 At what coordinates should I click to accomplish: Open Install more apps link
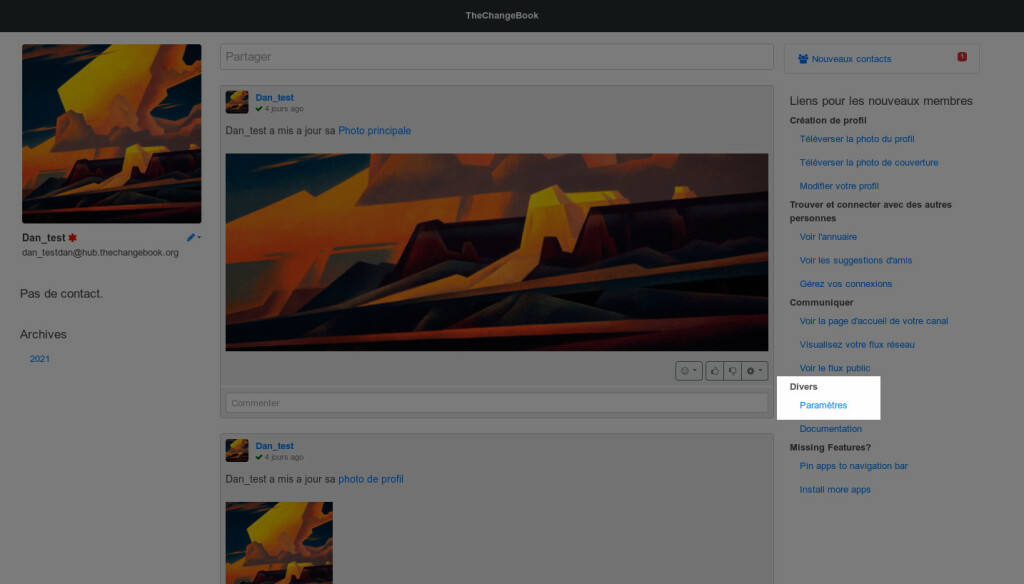[835, 489]
